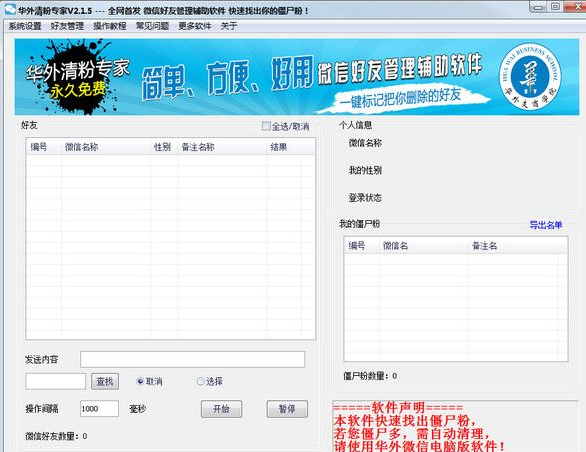
Task: Open the 好友管理 menu
Action: tap(67, 26)
